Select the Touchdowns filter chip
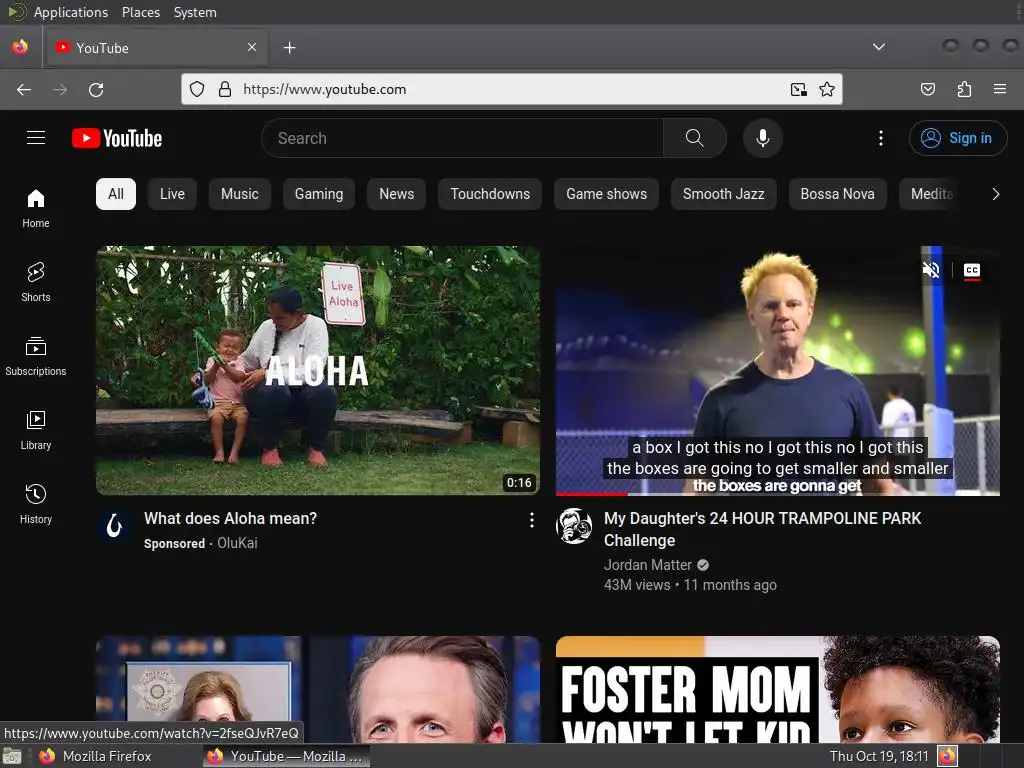Image resolution: width=1024 pixels, height=768 pixels. 490,194
